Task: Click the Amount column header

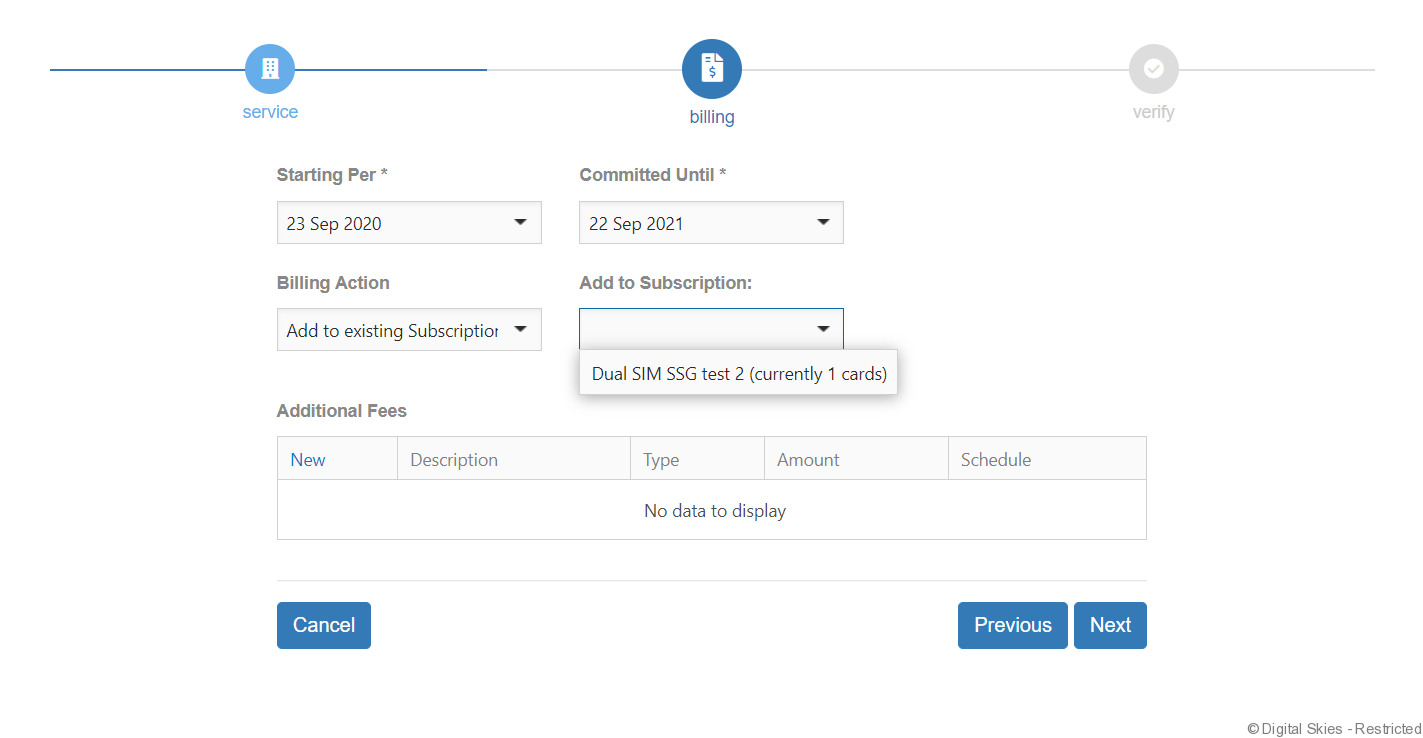Action: (x=808, y=460)
